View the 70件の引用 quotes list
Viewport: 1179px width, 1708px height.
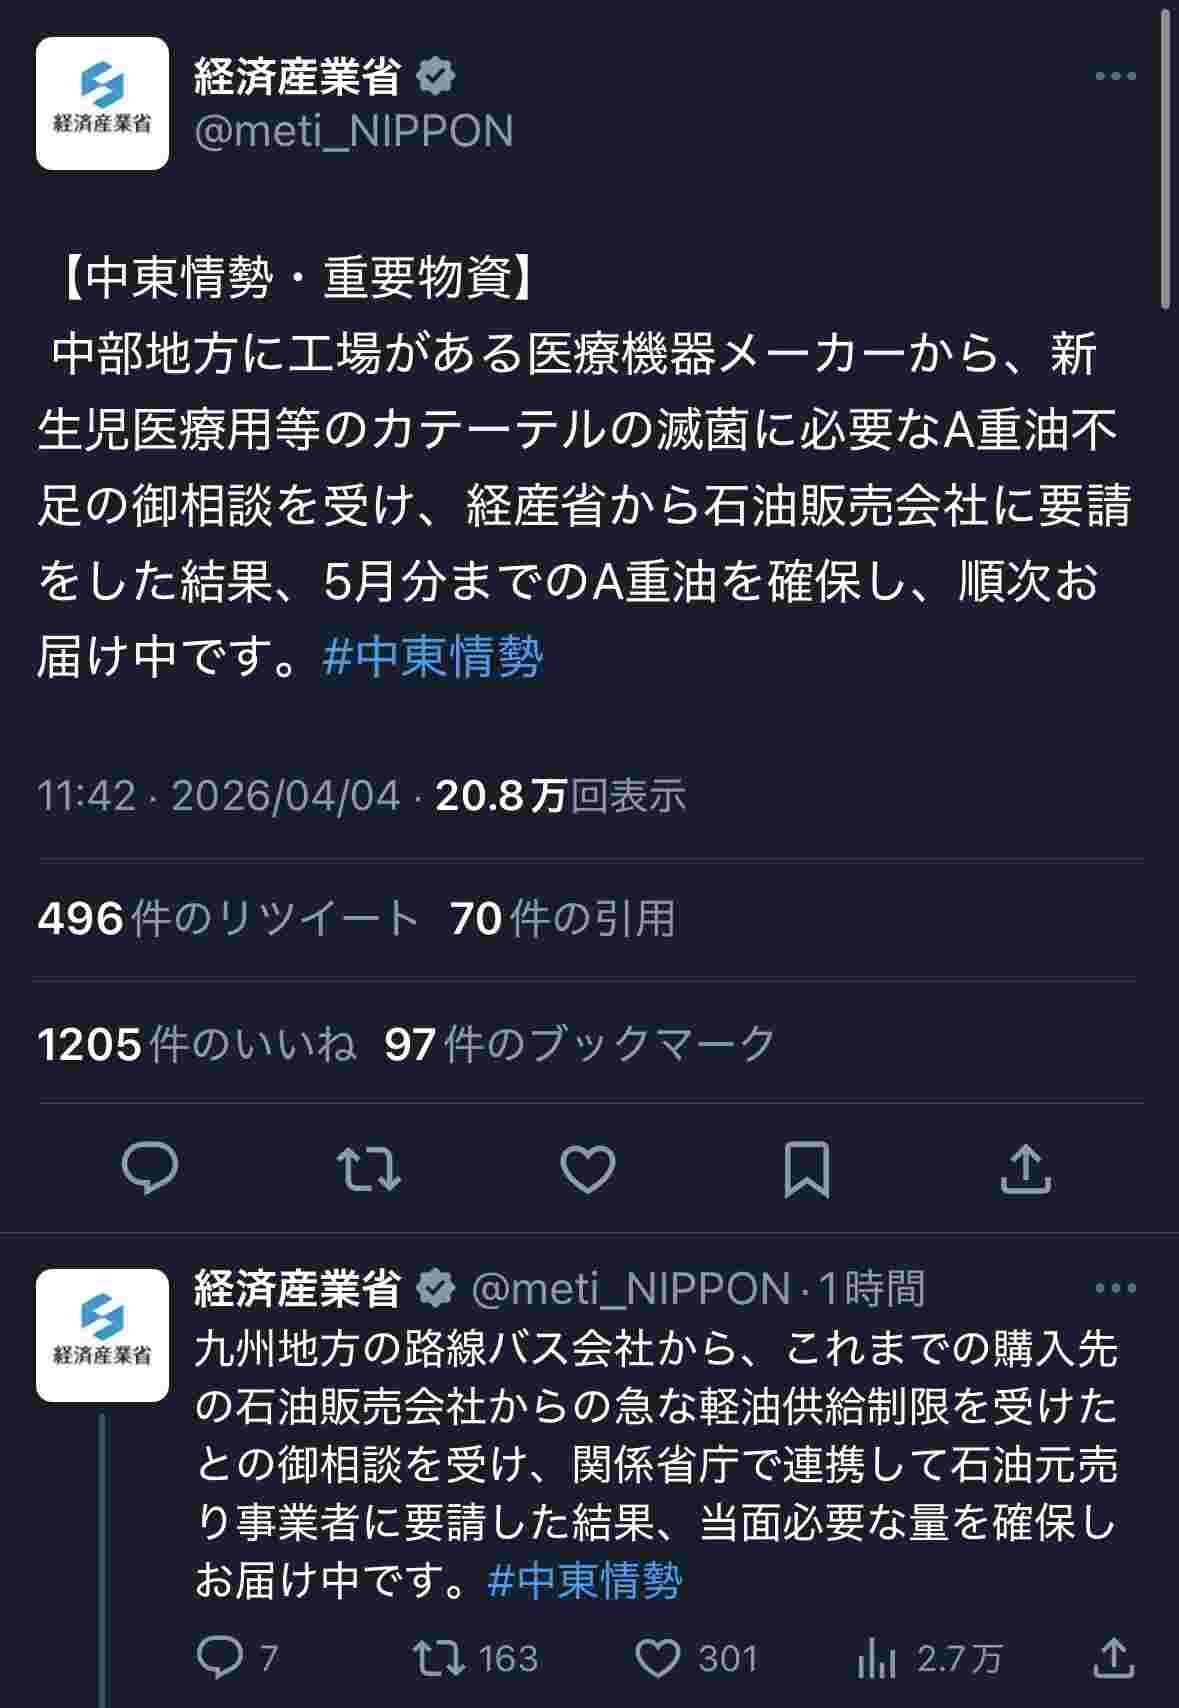click(562, 918)
